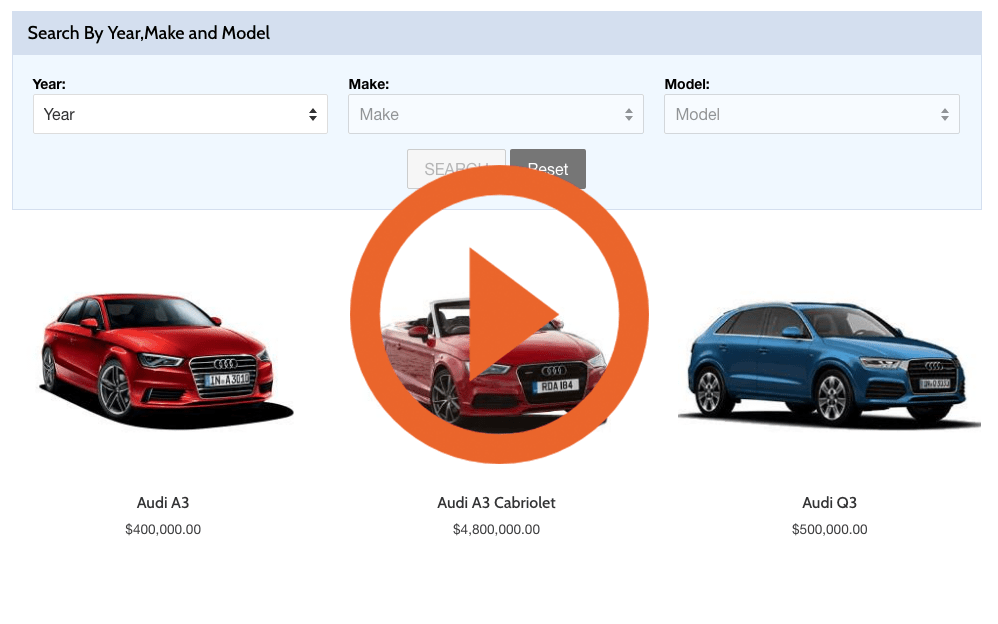Click the $400,000.00 price
The height and width of the screenshot is (624, 998).
click(x=163, y=529)
